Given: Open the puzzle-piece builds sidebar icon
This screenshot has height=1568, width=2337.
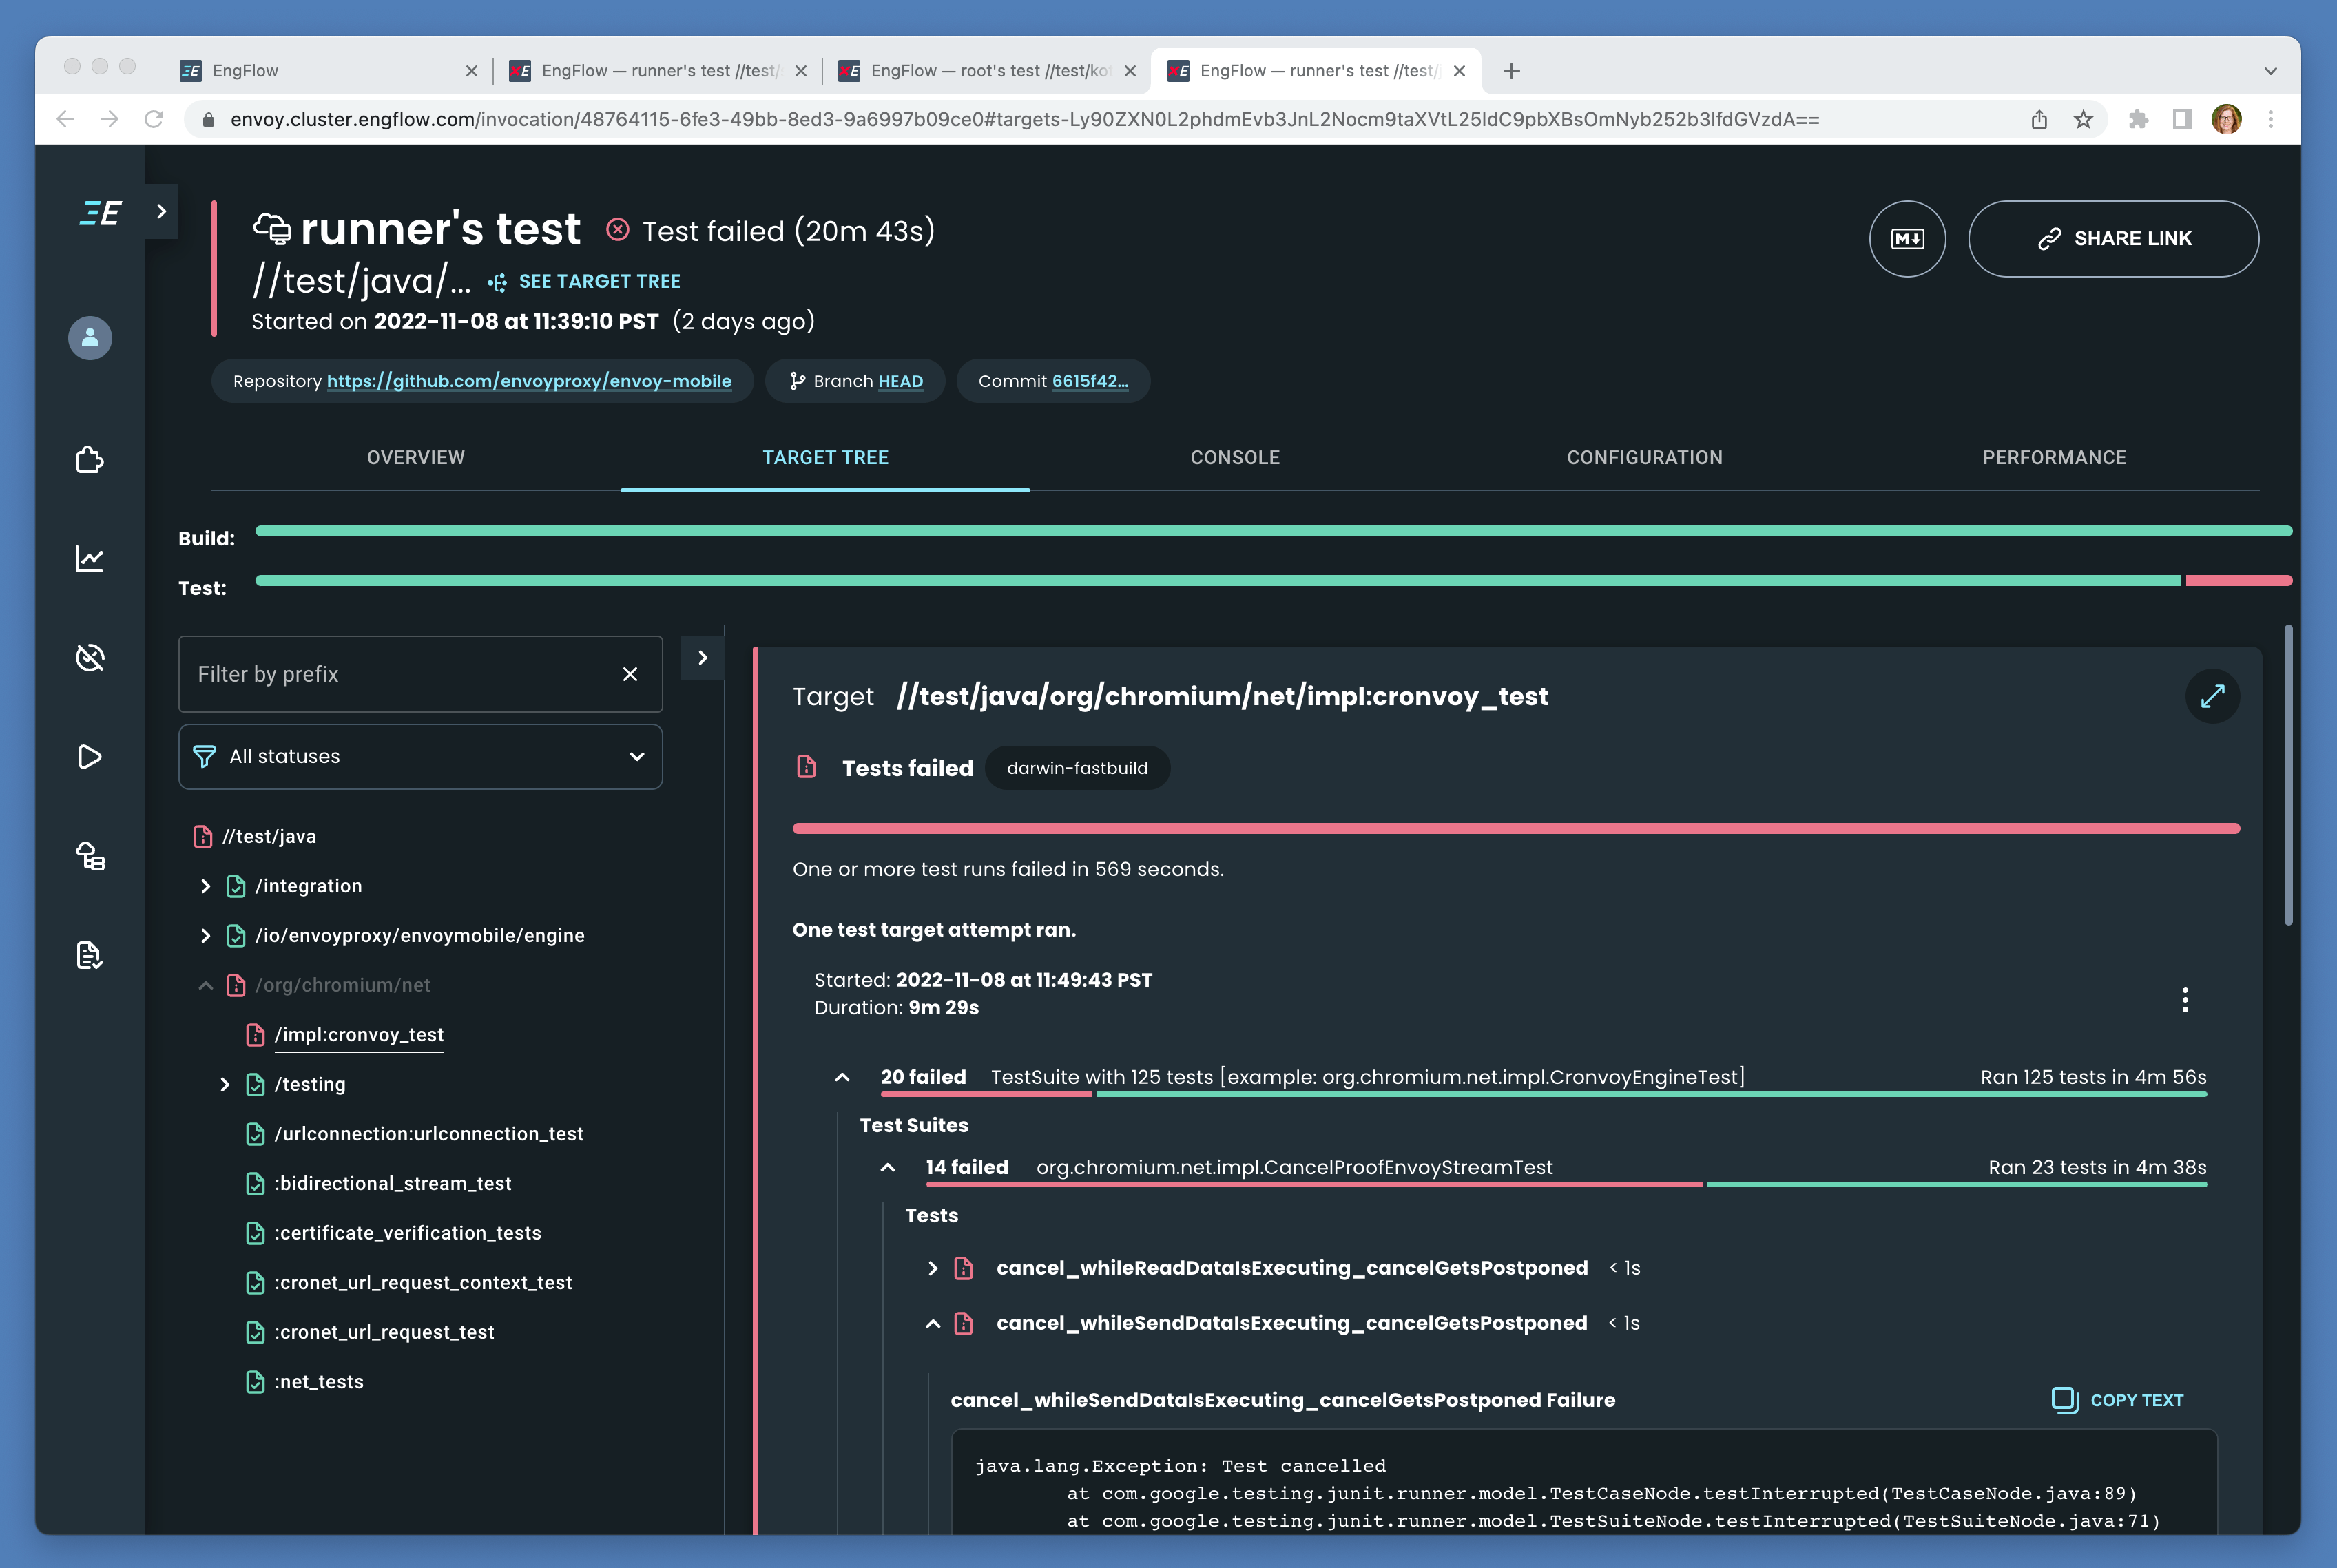Looking at the screenshot, I should [90, 459].
